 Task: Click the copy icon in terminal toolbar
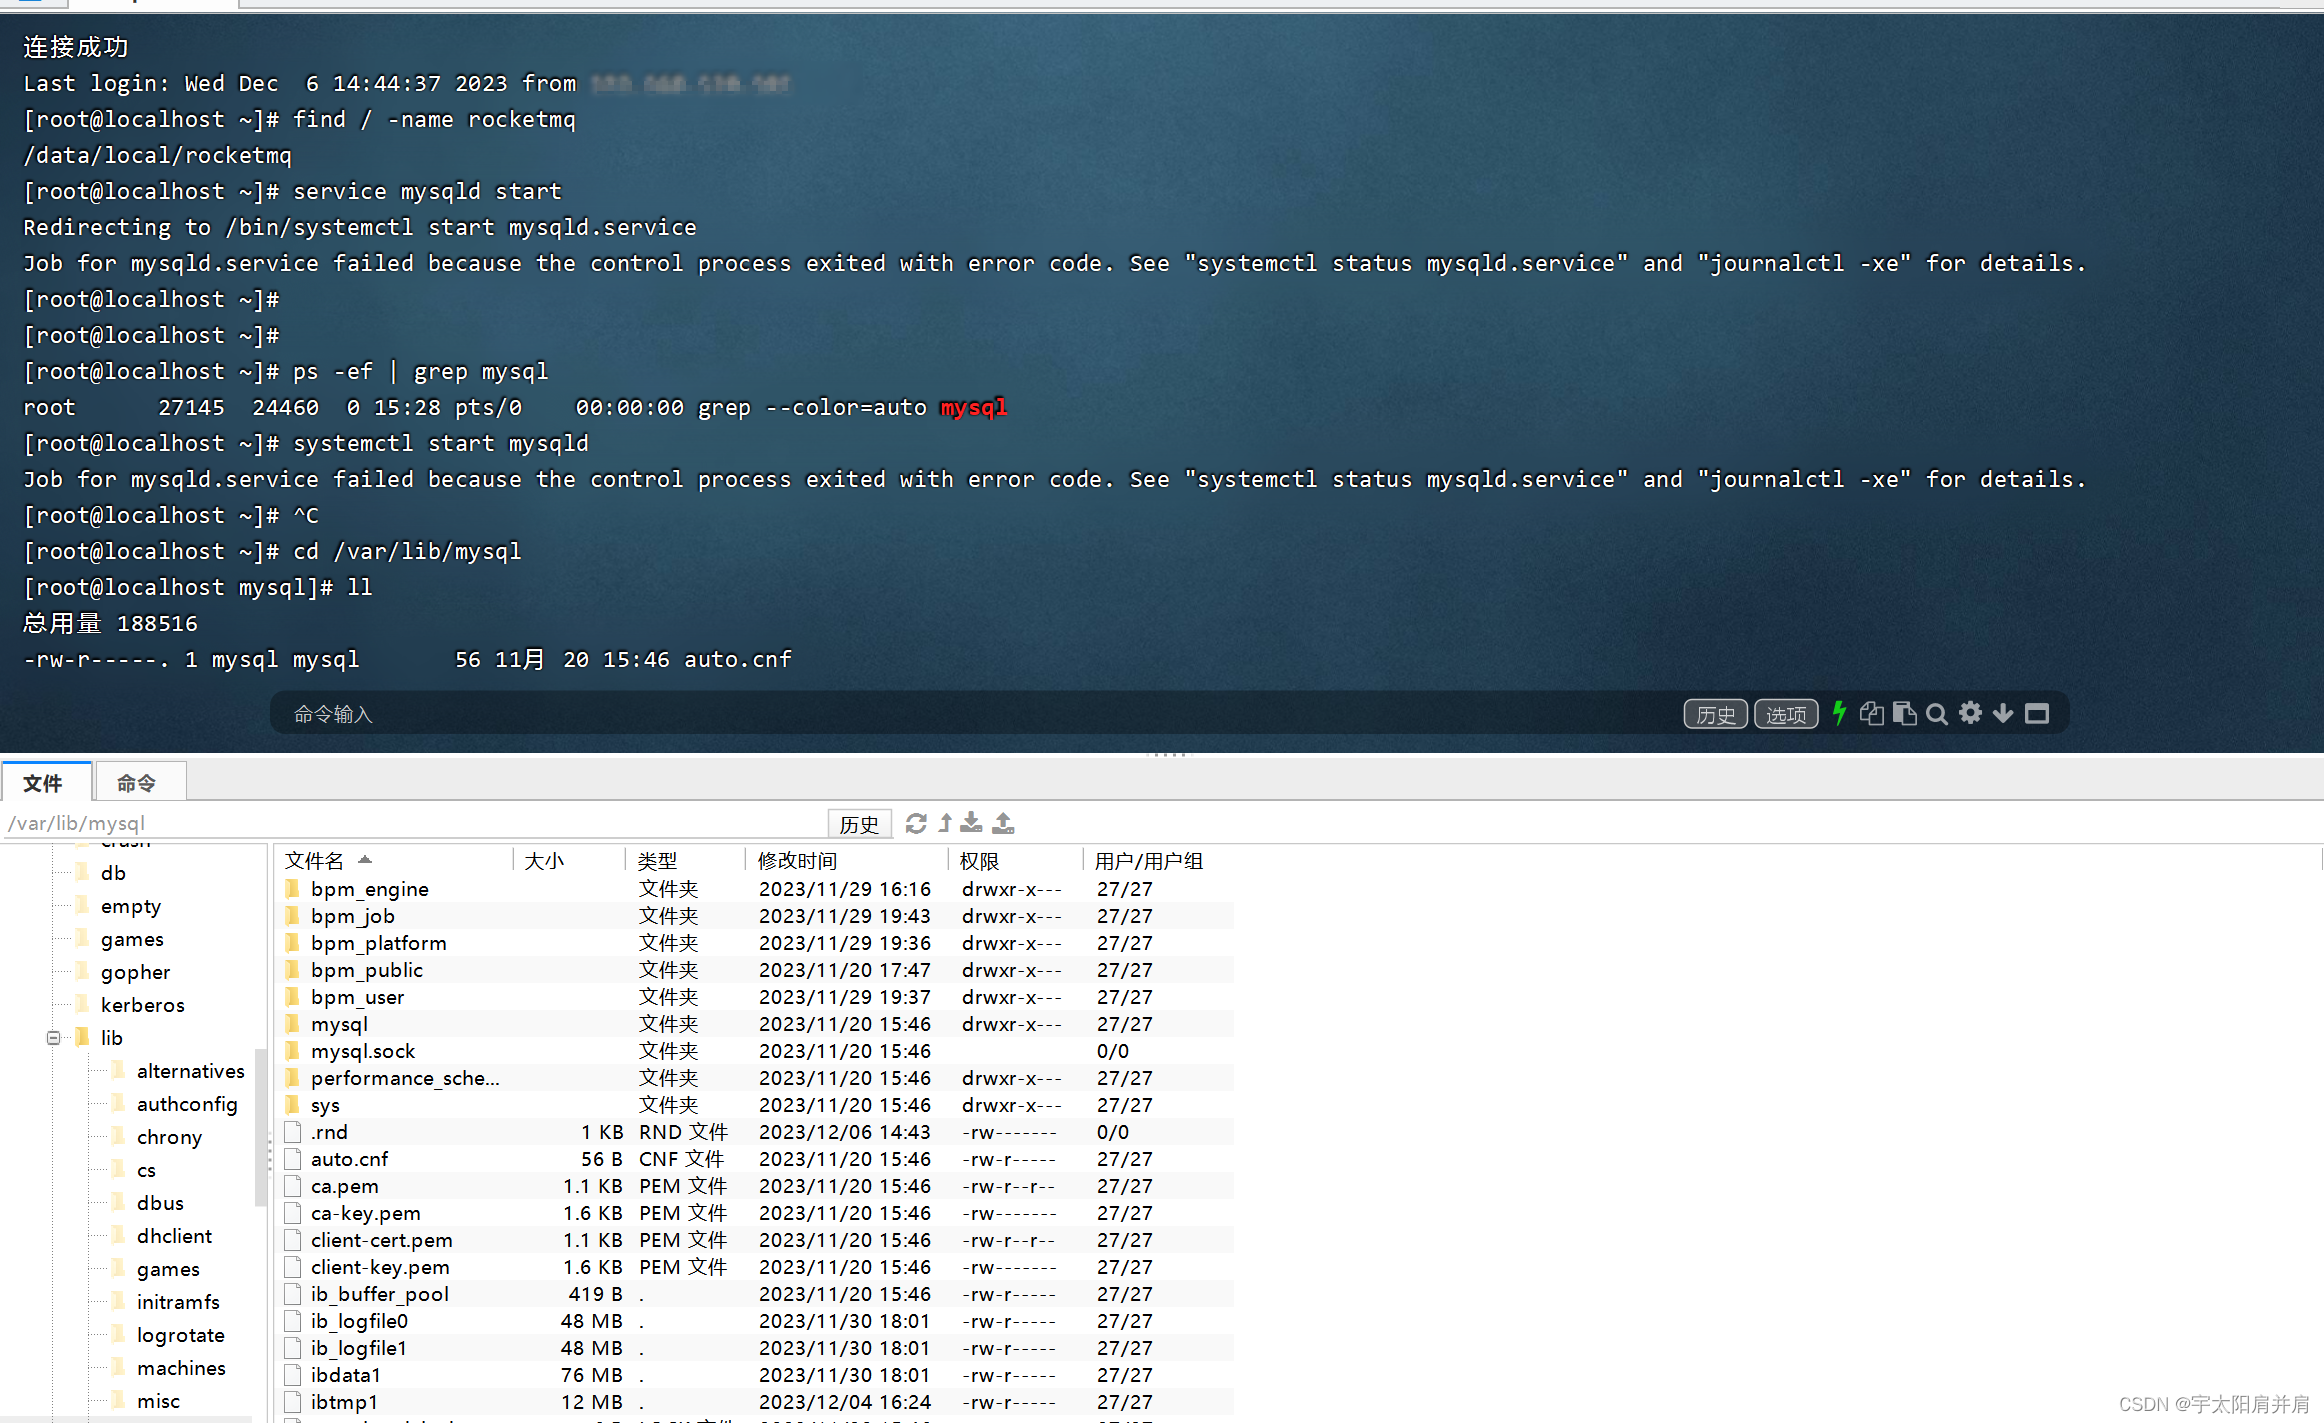(x=1871, y=713)
